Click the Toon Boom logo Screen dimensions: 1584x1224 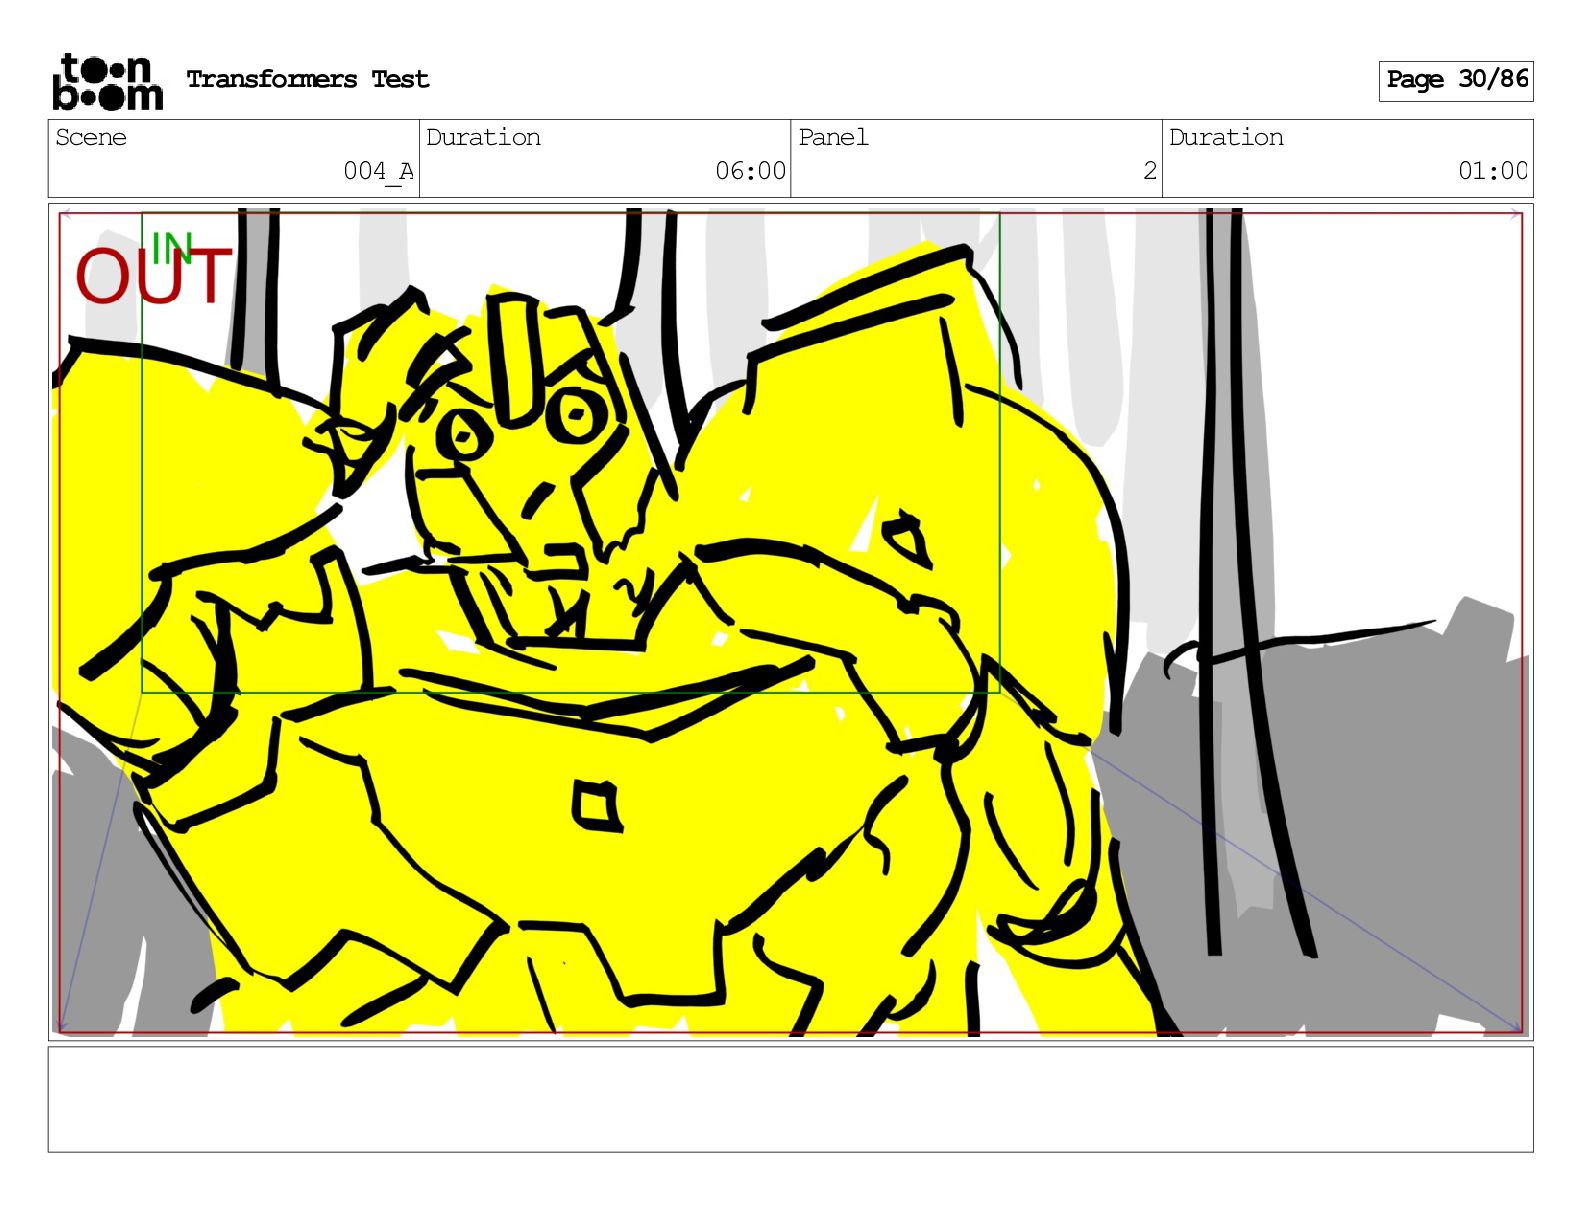coord(107,81)
